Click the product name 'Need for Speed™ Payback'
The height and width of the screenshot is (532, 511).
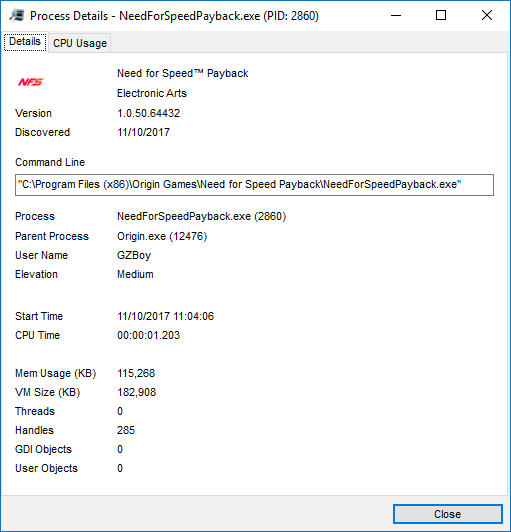(183, 73)
